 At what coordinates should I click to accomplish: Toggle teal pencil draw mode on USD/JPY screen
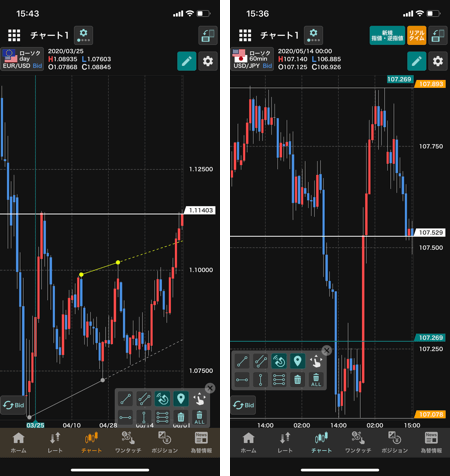point(417,61)
